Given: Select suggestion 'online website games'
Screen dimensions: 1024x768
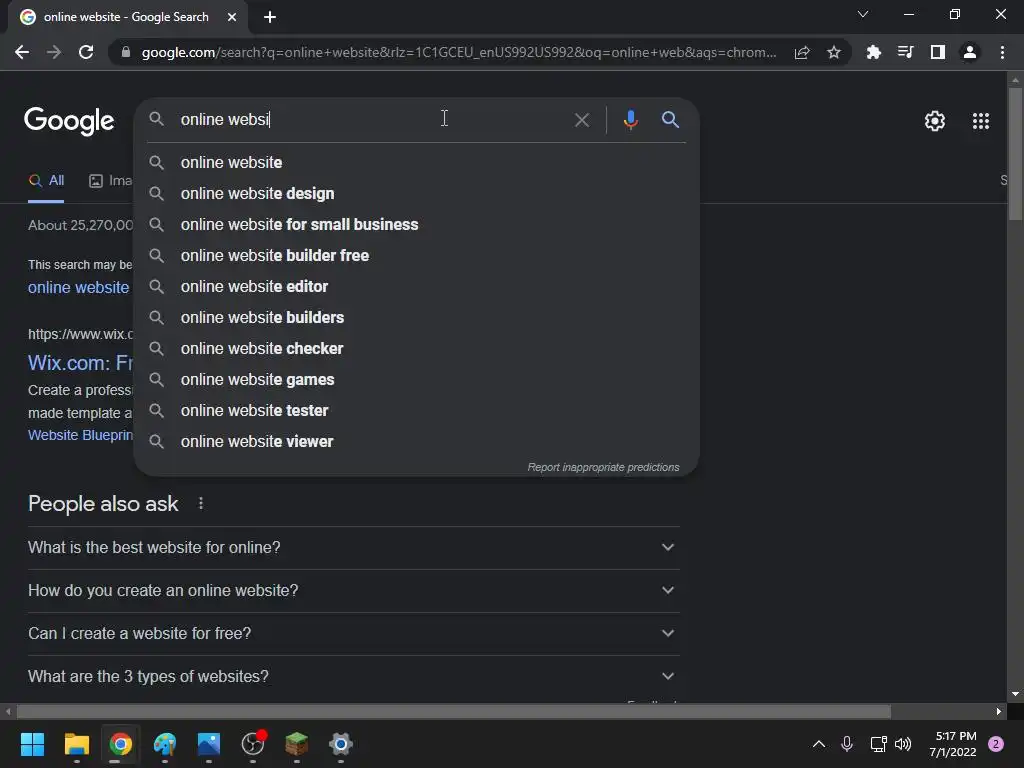Looking at the screenshot, I should pyautogui.click(x=417, y=379).
